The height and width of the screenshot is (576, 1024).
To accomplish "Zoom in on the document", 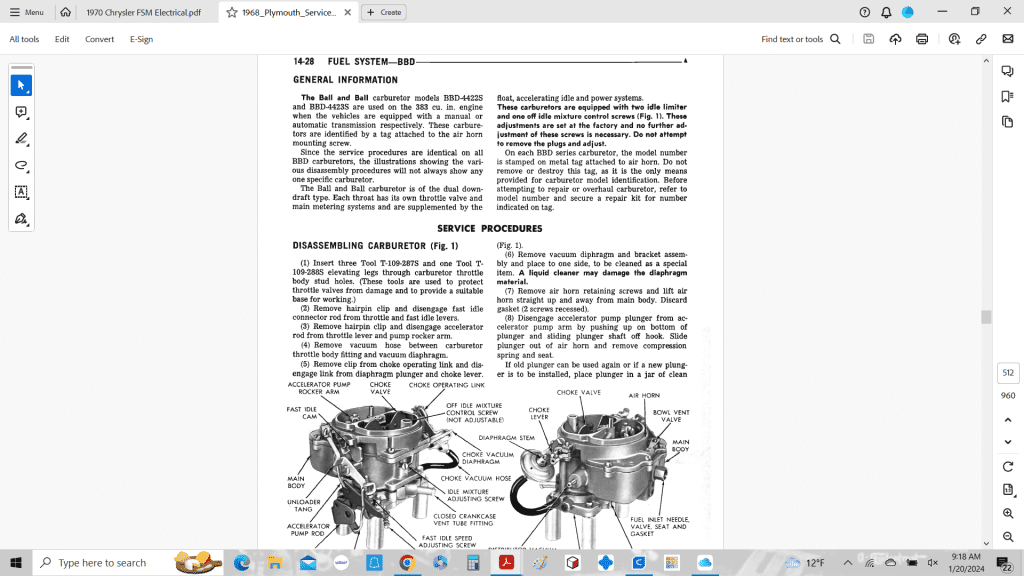I will click(1007, 512).
